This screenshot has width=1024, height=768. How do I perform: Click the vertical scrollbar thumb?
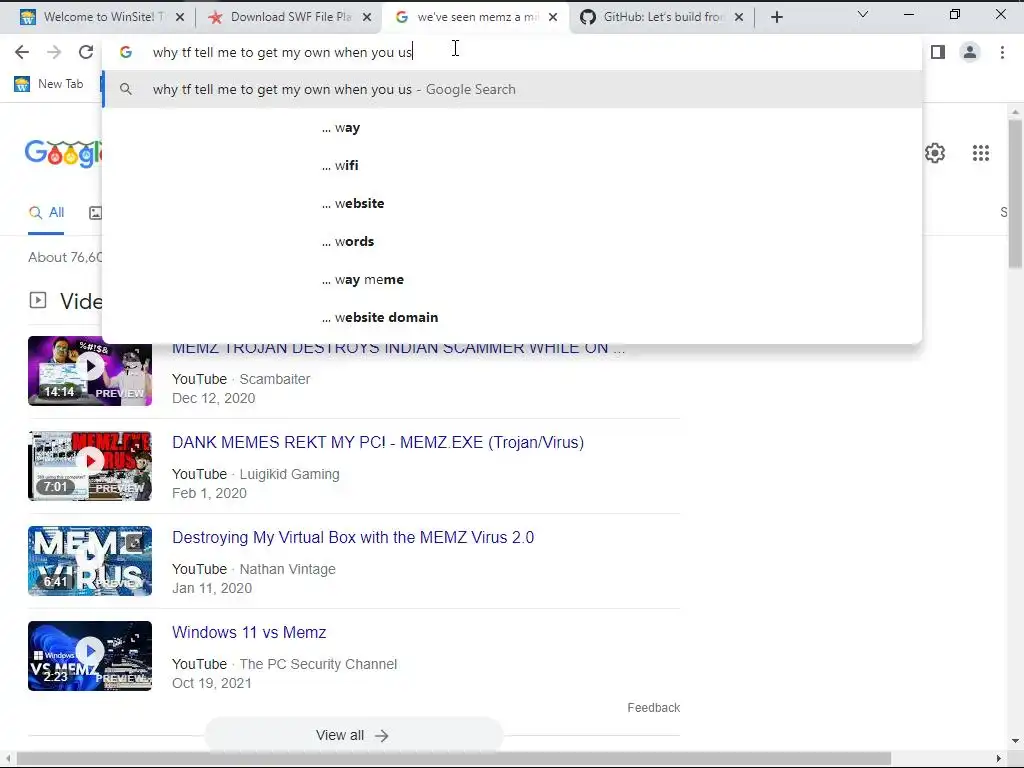1015,193
